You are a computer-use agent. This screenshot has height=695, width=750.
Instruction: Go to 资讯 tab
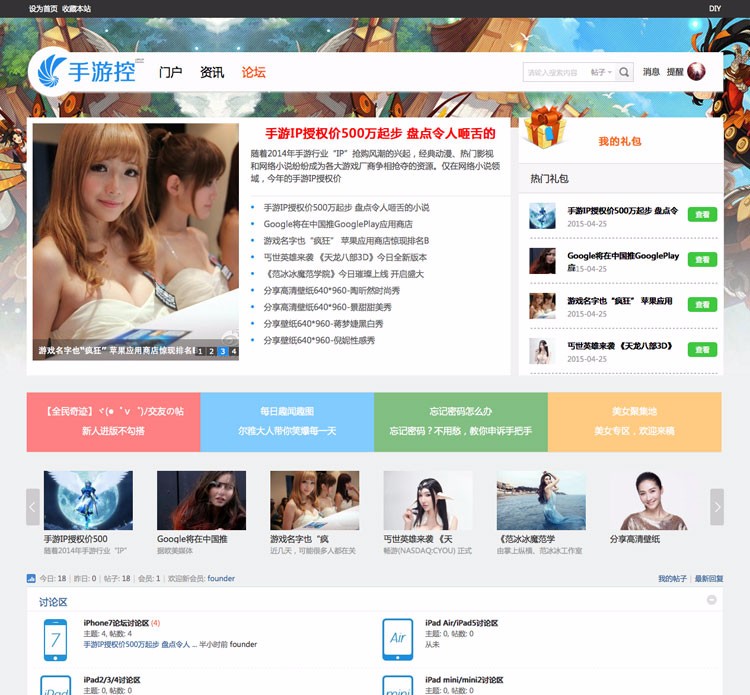[212, 72]
